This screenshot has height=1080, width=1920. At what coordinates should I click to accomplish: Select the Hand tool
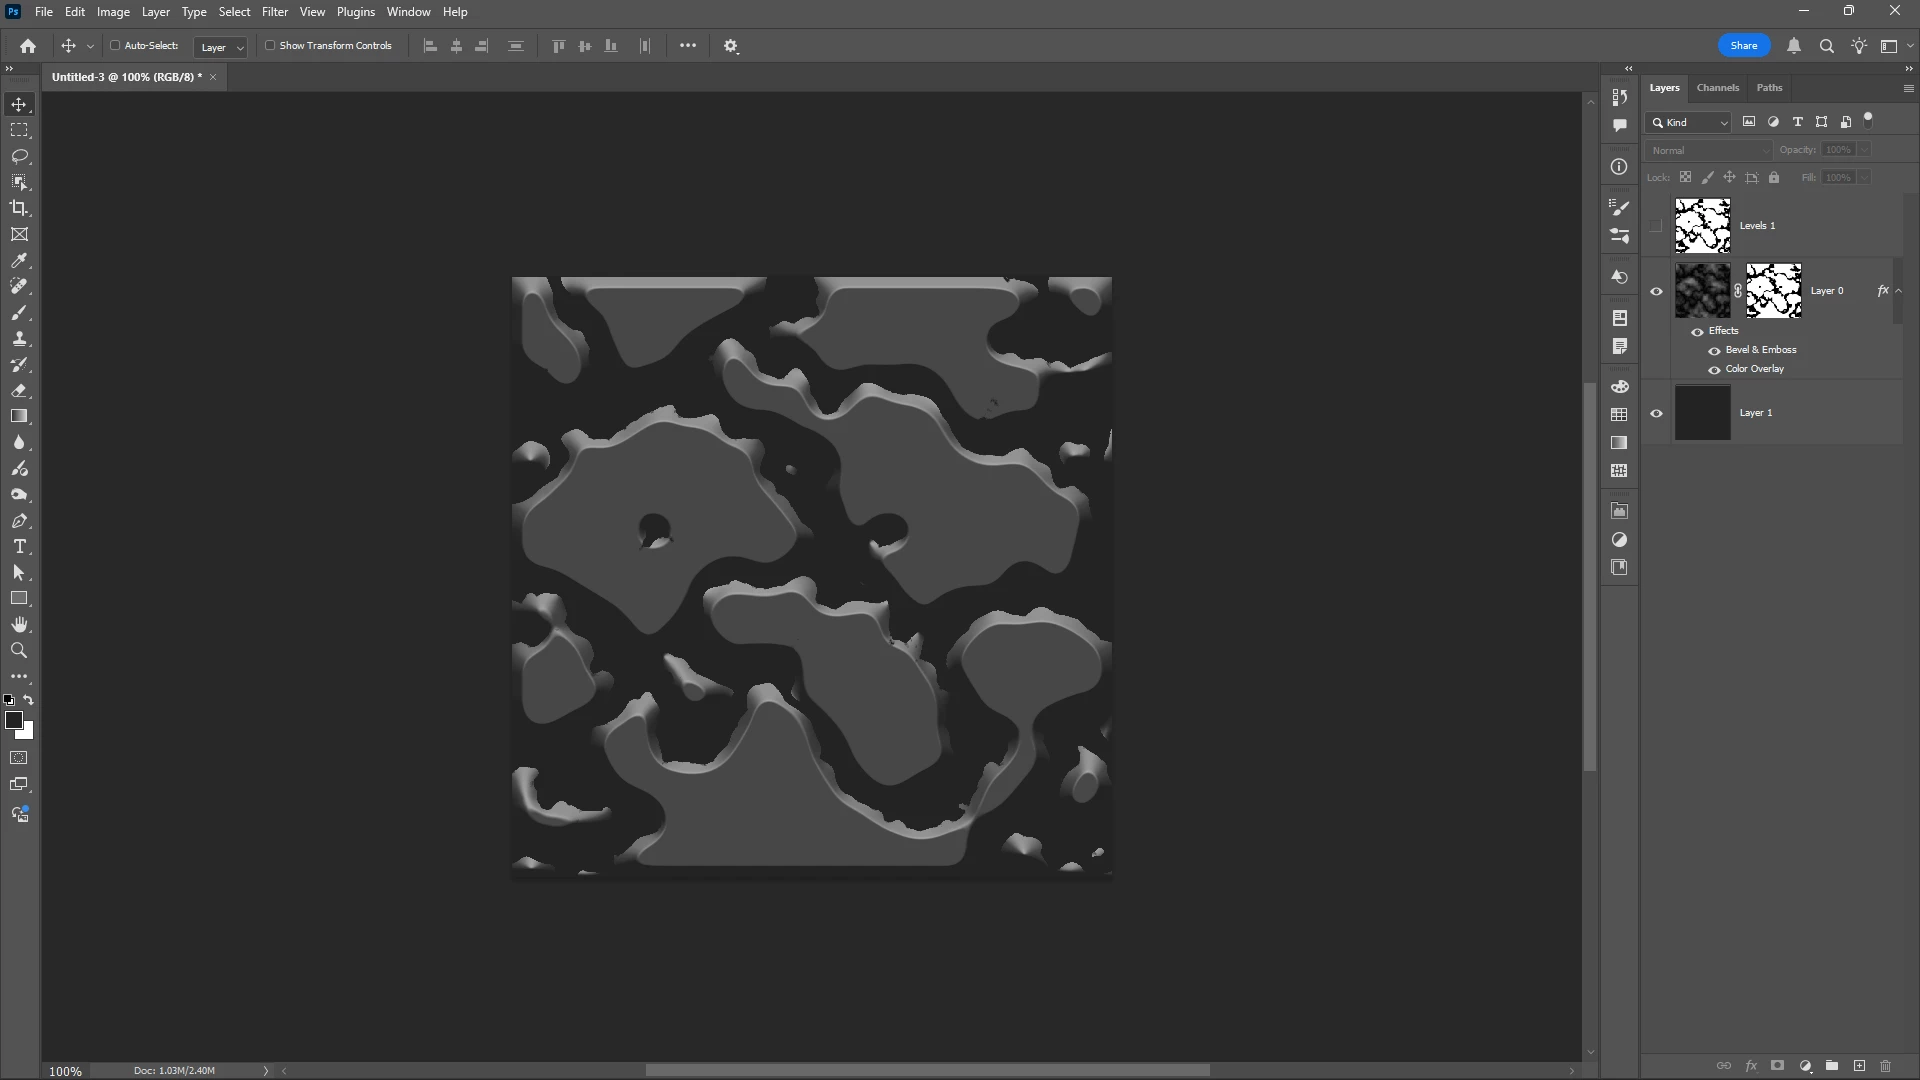19,625
